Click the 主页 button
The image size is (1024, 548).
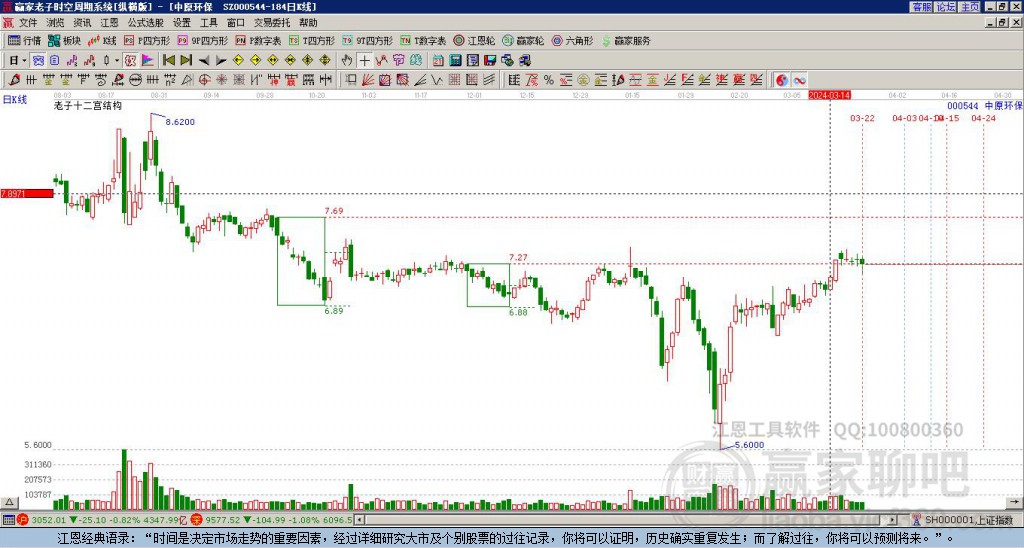point(969,7)
